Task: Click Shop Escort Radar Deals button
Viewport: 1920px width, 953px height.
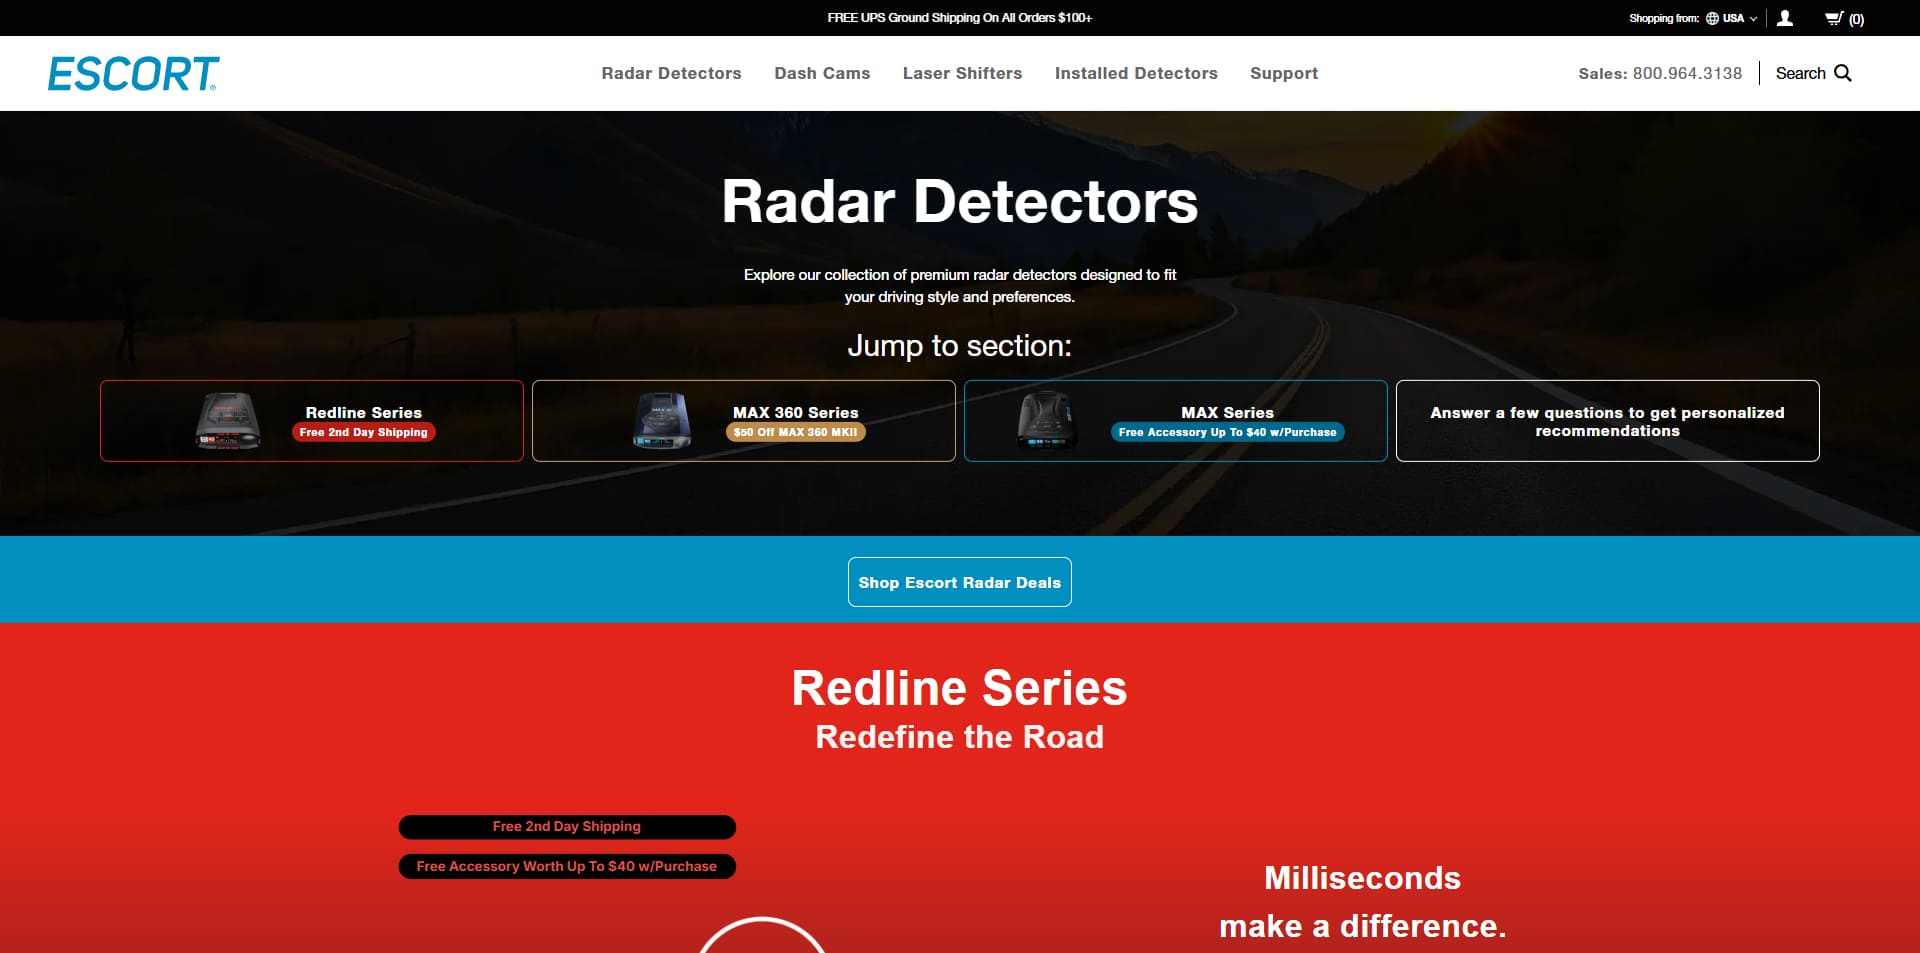Action: pyautogui.click(x=960, y=582)
